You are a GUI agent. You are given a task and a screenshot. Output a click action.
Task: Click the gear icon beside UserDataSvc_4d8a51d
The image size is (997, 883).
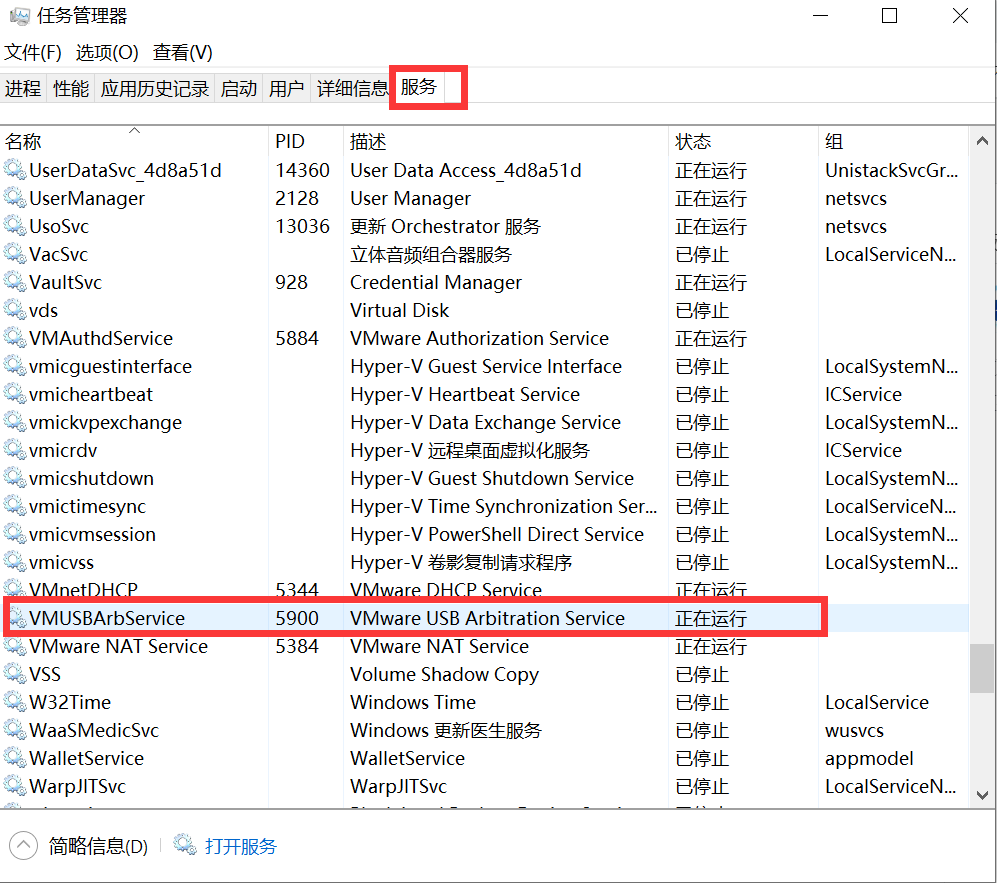point(15,170)
